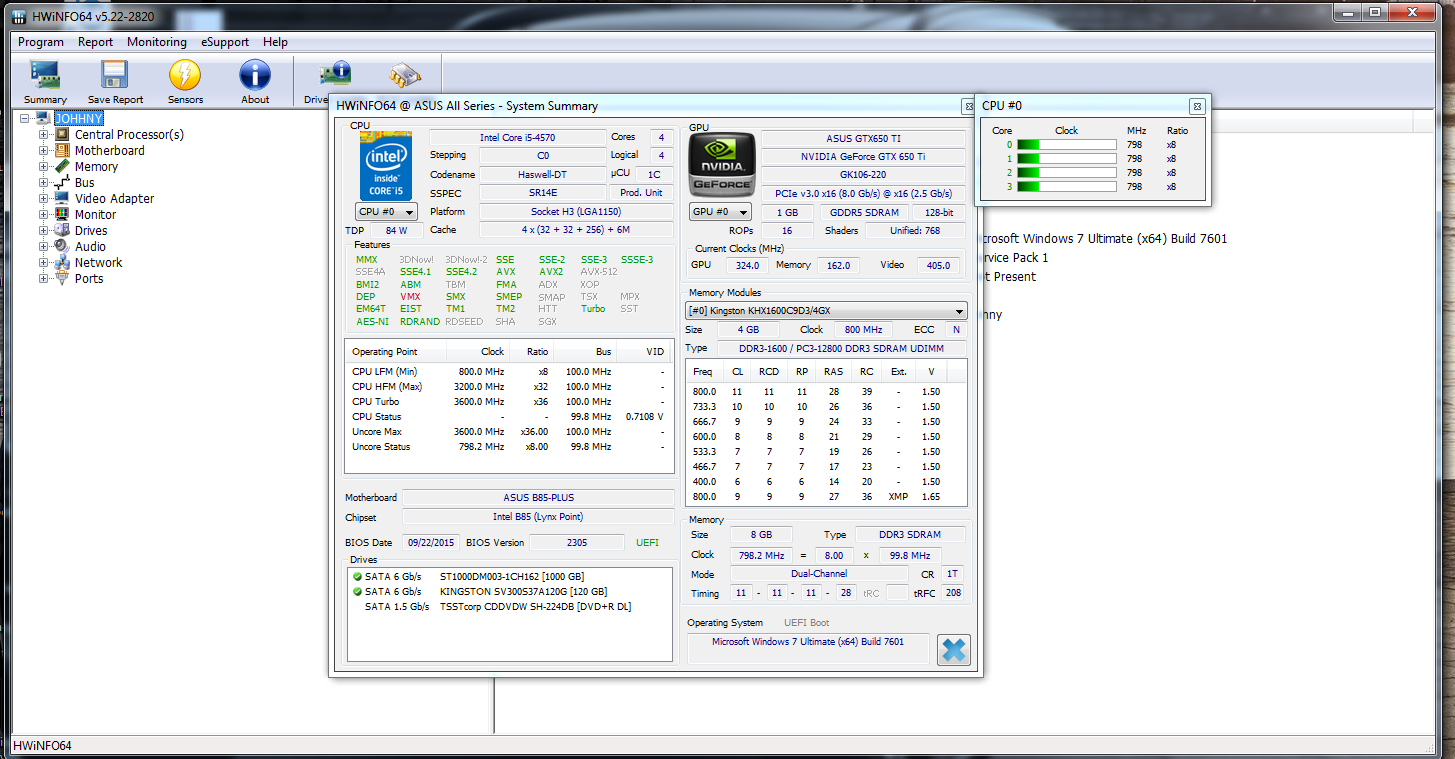Click the NVIDIA GeForce GTX 650 Ti field
This screenshot has height=759, width=1455.
pyautogui.click(x=862, y=156)
